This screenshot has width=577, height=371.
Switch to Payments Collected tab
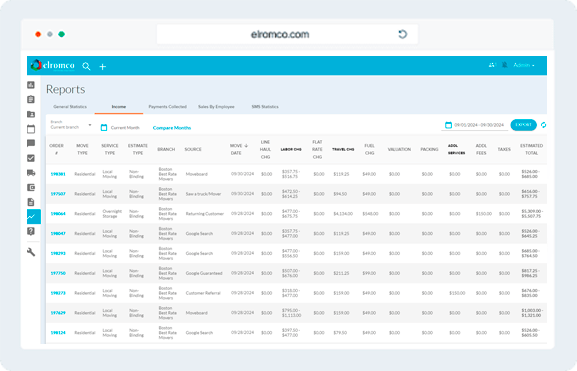click(167, 107)
